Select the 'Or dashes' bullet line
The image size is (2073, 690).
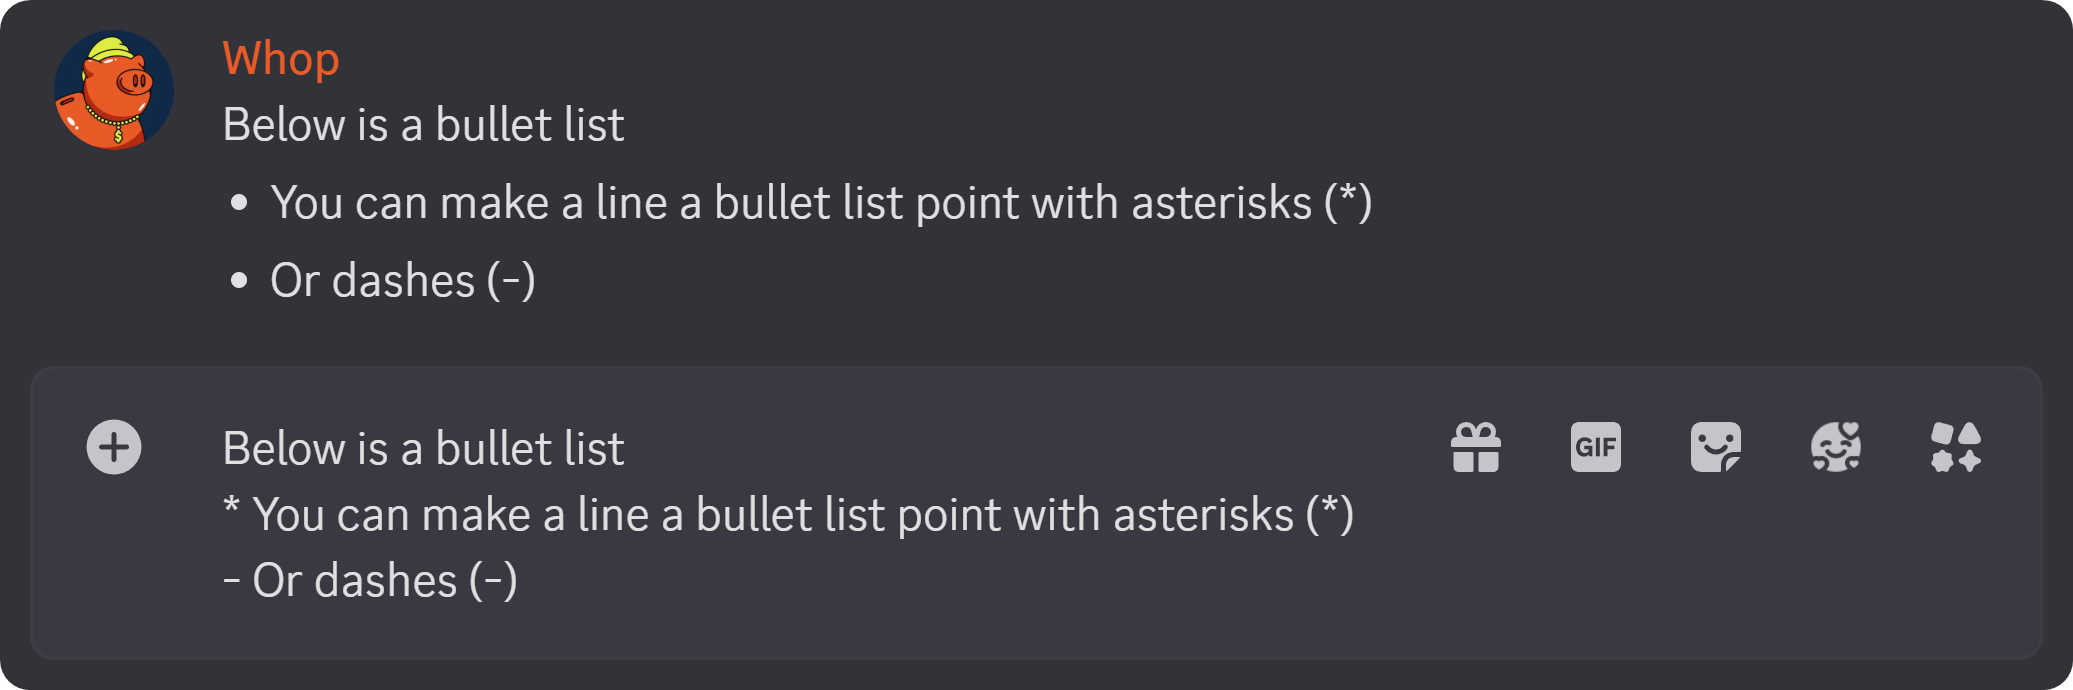tap(403, 280)
